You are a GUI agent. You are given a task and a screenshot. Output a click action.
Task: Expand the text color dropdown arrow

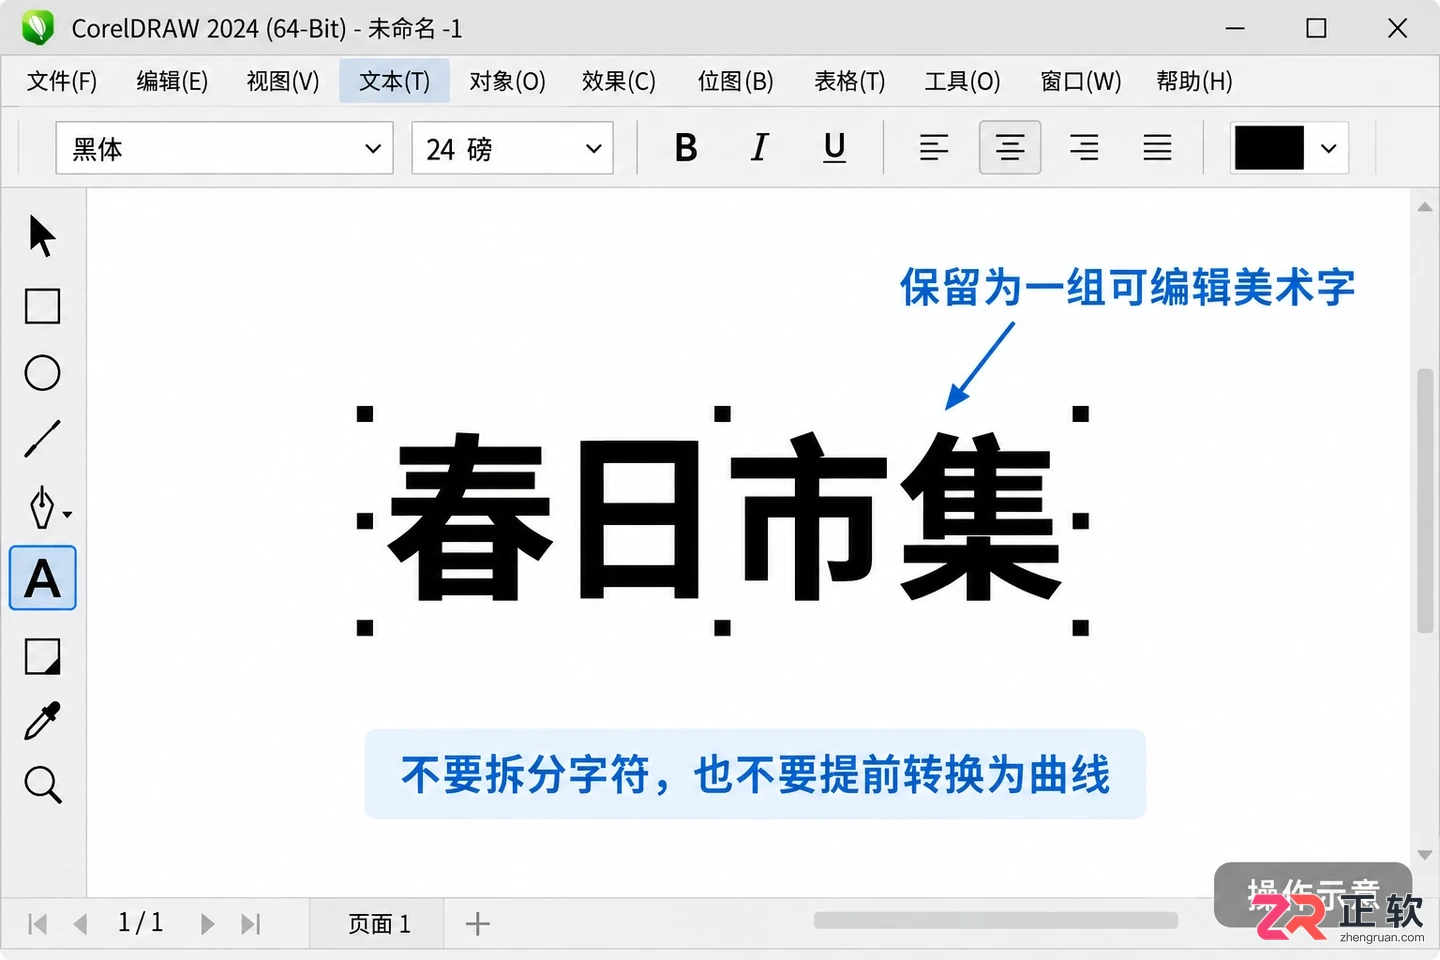tap(1328, 148)
